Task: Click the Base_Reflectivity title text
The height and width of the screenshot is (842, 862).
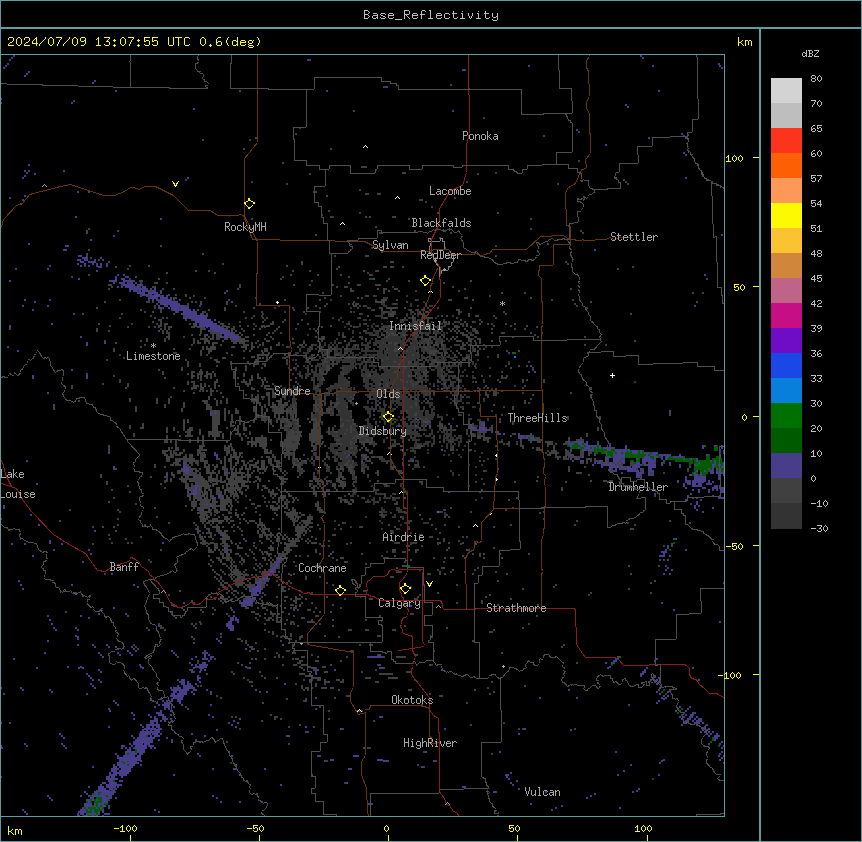Action: [431, 15]
